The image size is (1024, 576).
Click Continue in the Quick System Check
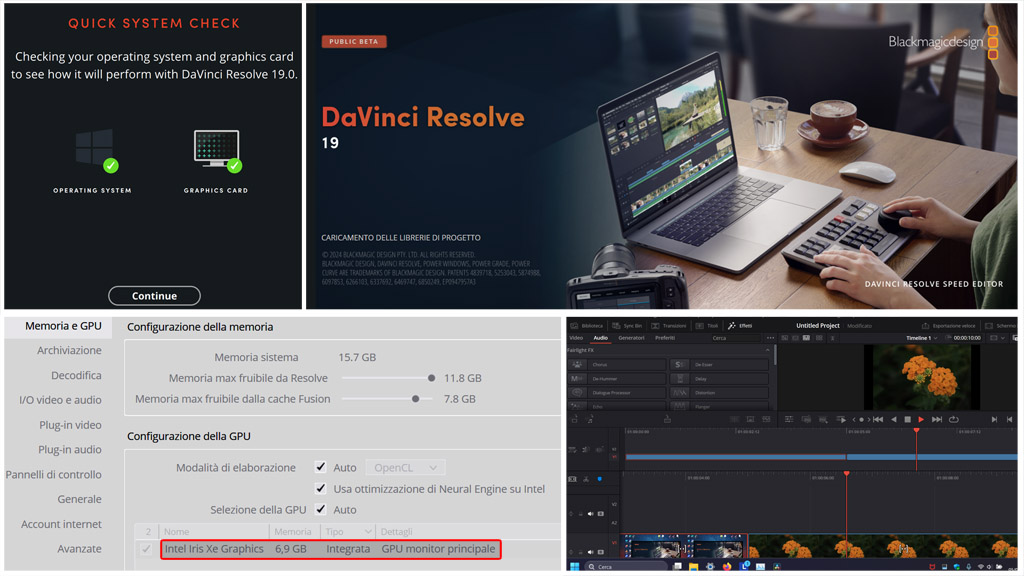[x=154, y=296]
